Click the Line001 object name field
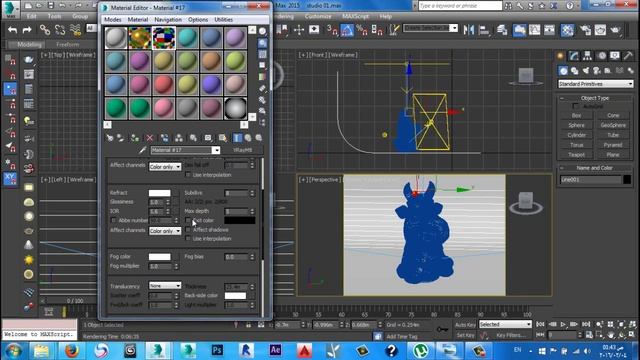Image resolution: width=640 pixels, height=360 pixels. click(591, 180)
